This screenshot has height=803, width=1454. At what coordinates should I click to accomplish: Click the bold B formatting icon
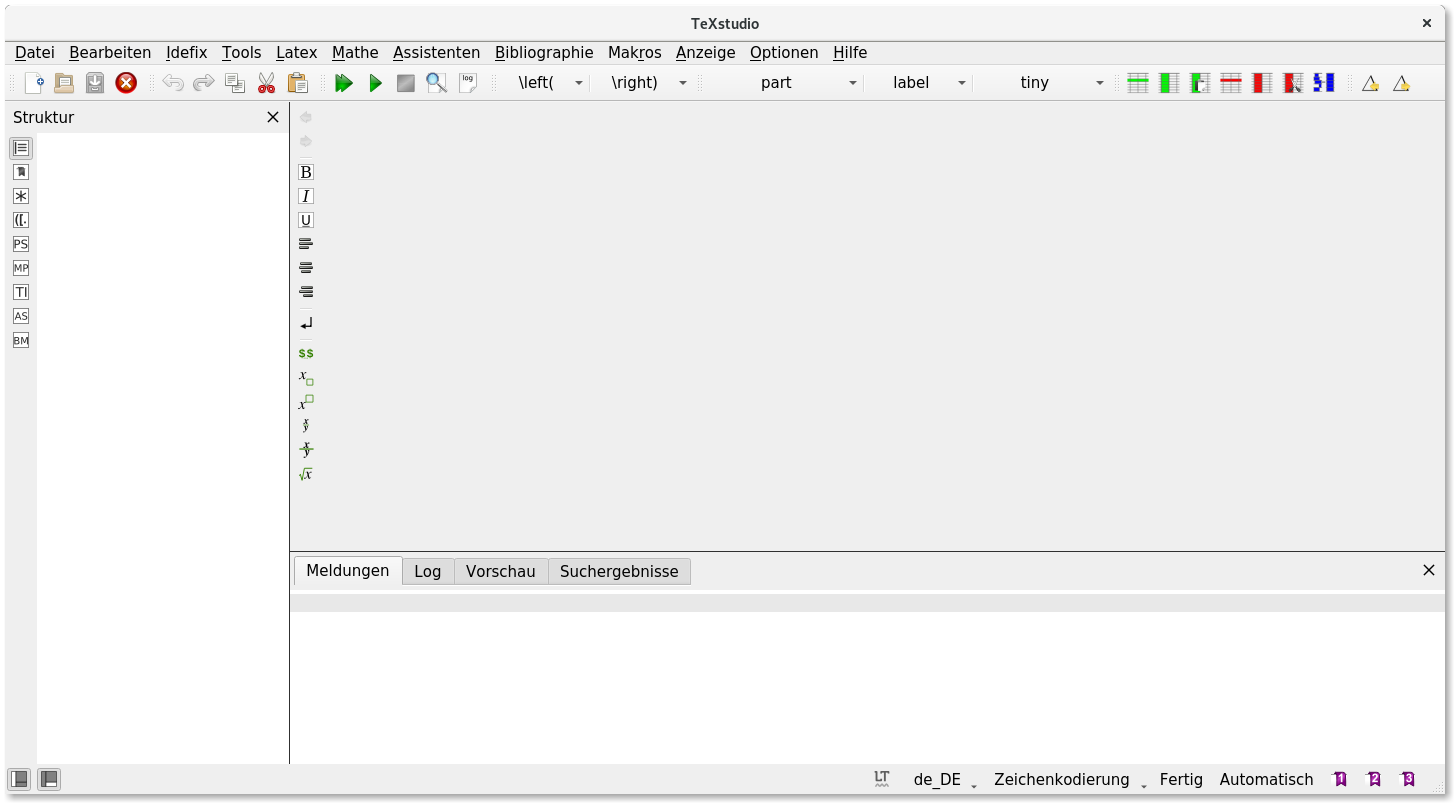[306, 172]
